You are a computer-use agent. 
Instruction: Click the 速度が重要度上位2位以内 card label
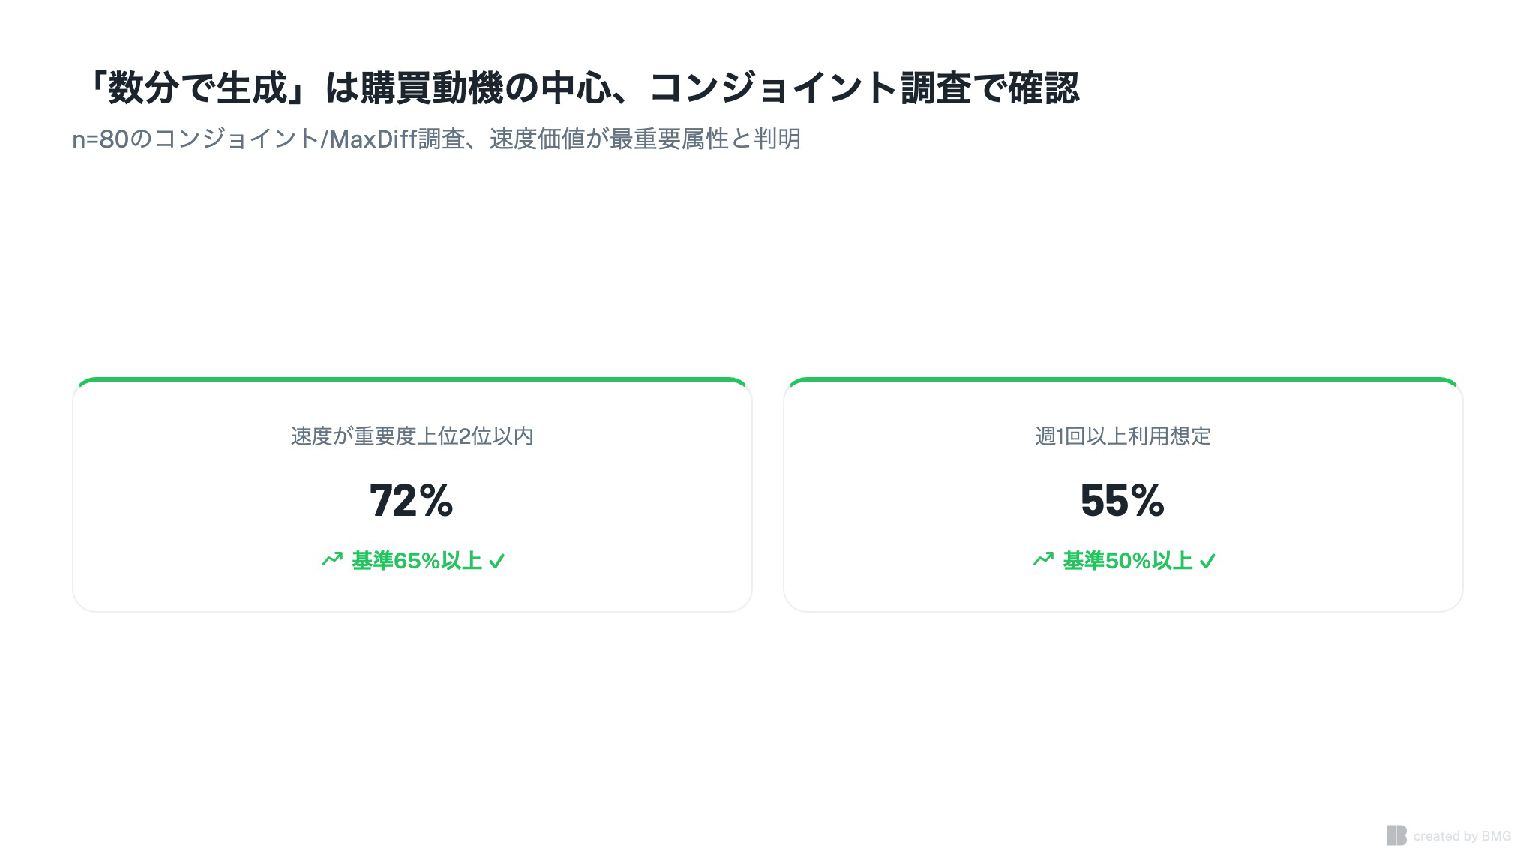[412, 436]
